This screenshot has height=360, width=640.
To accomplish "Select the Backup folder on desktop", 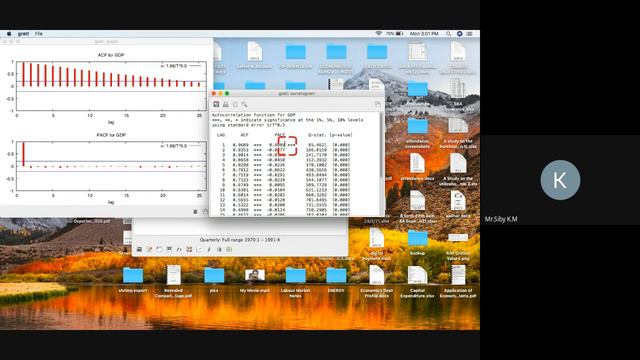I will coord(417,238).
